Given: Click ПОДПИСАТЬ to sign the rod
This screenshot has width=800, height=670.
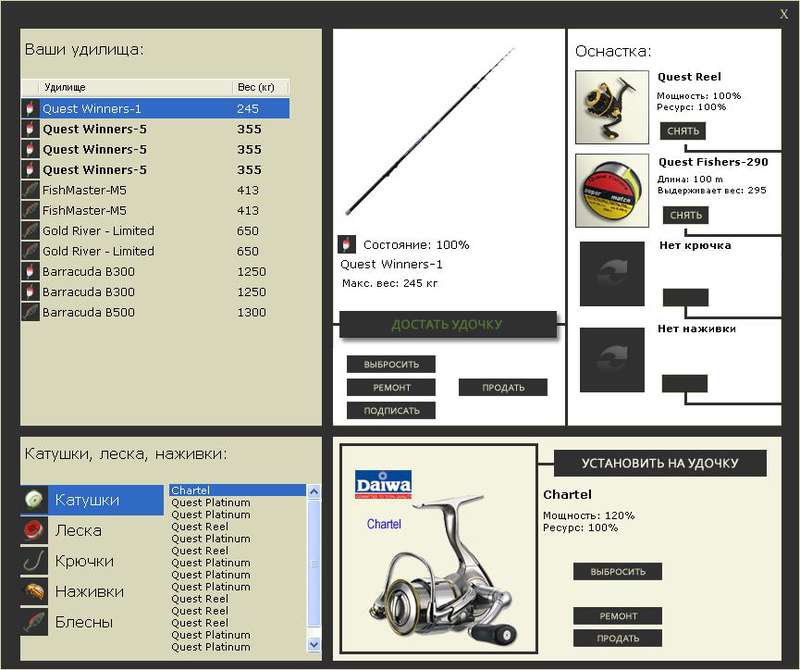Looking at the screenshot, I should [391, 411].
